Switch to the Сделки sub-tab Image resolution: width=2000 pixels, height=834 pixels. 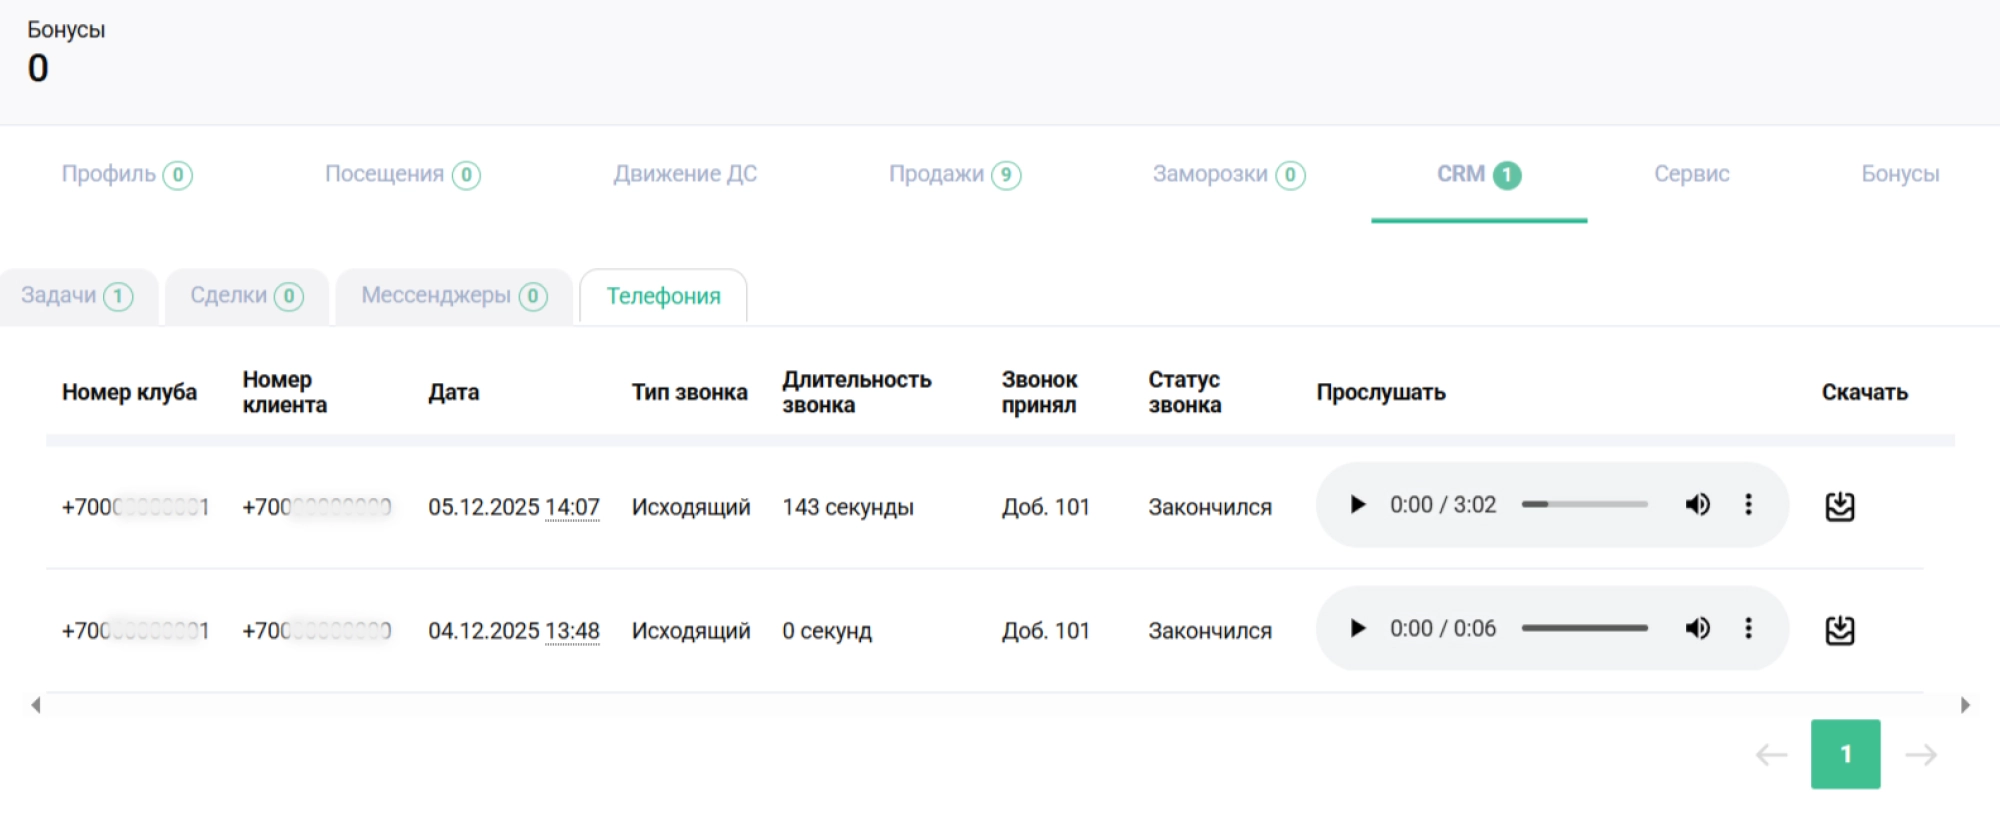click(247, 296)
